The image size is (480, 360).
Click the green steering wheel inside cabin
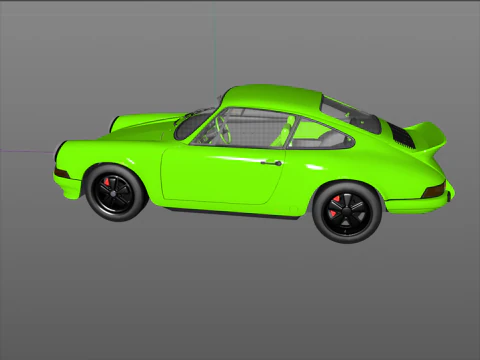pyautogui.click(x=223, y=129)
